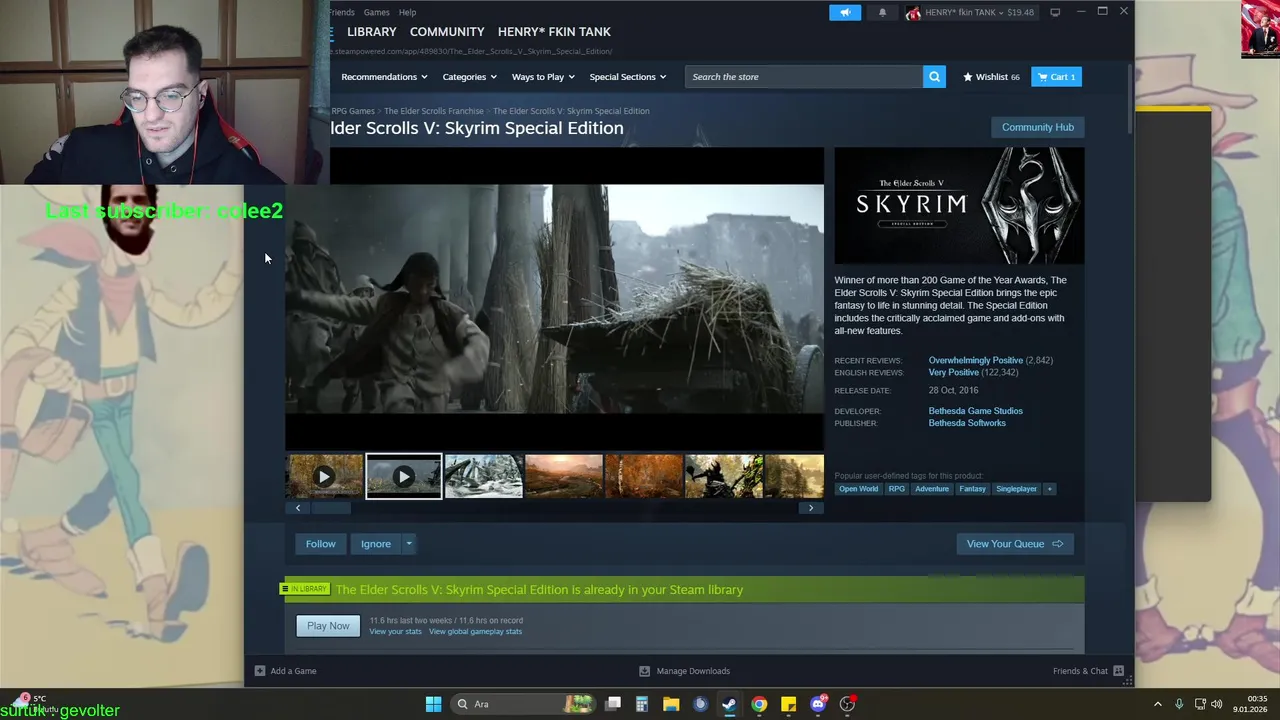This screenshot has width=1280, height=720.
Task: Select the sunset landscape screenshot thumbnail
Action: pyautogui.click(x=563, y=476)
